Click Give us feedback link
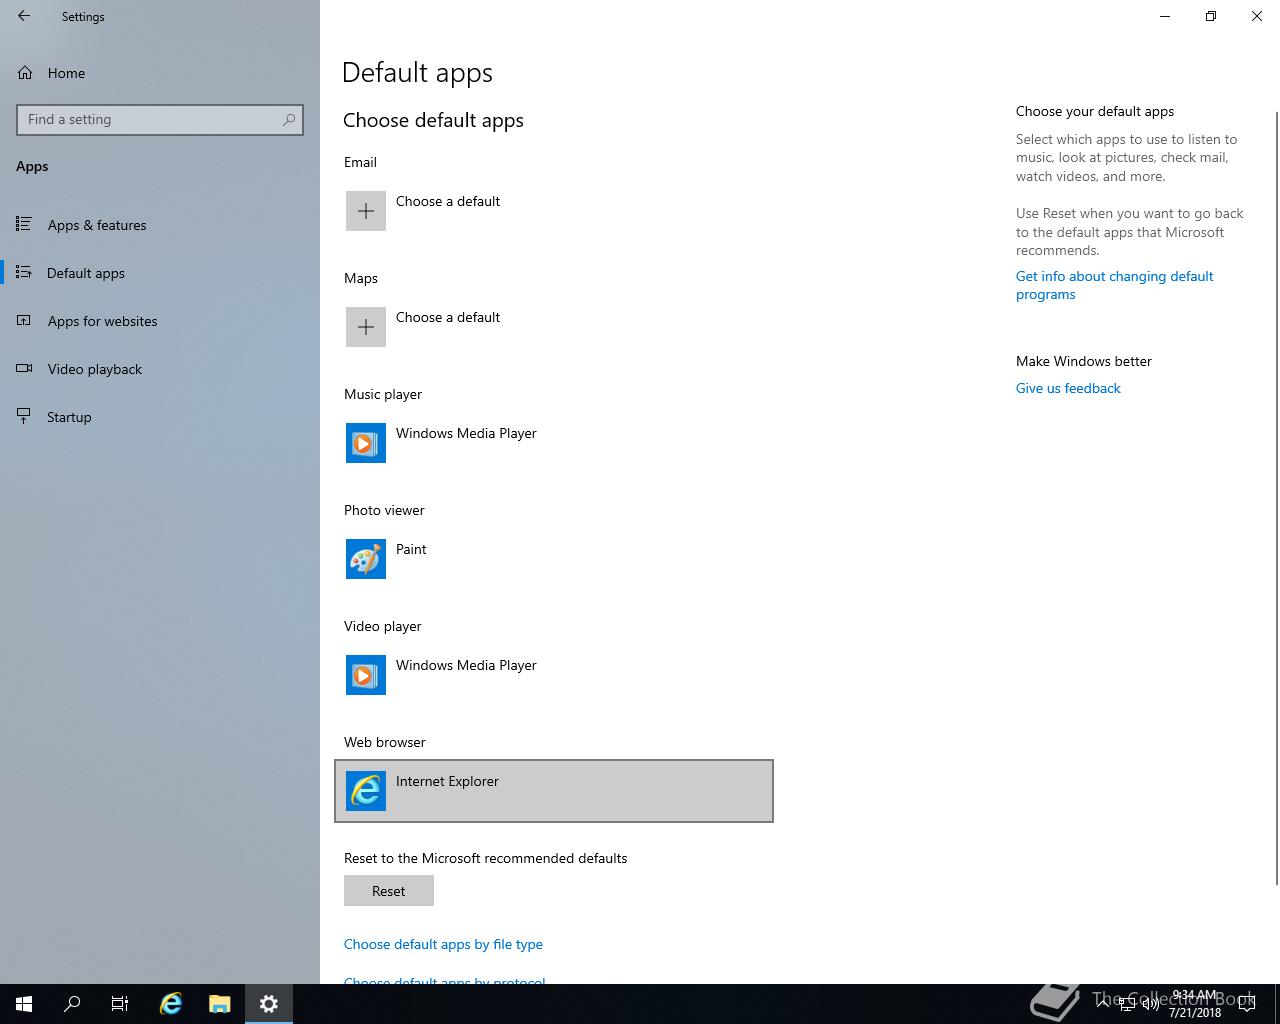This screenshot has height=1024, width=1280. pos(1068,388)
